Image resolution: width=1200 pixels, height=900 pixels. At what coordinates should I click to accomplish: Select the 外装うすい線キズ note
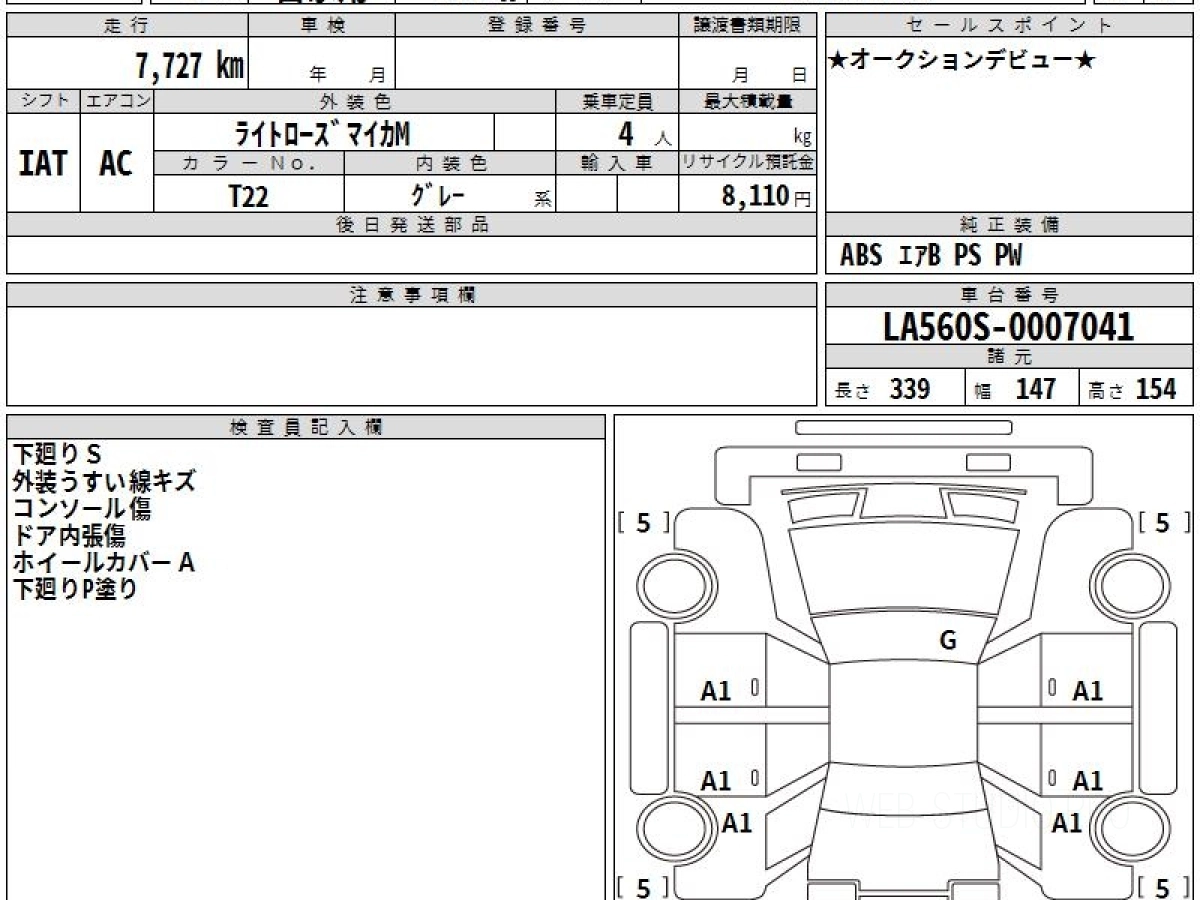click(104, 482)
